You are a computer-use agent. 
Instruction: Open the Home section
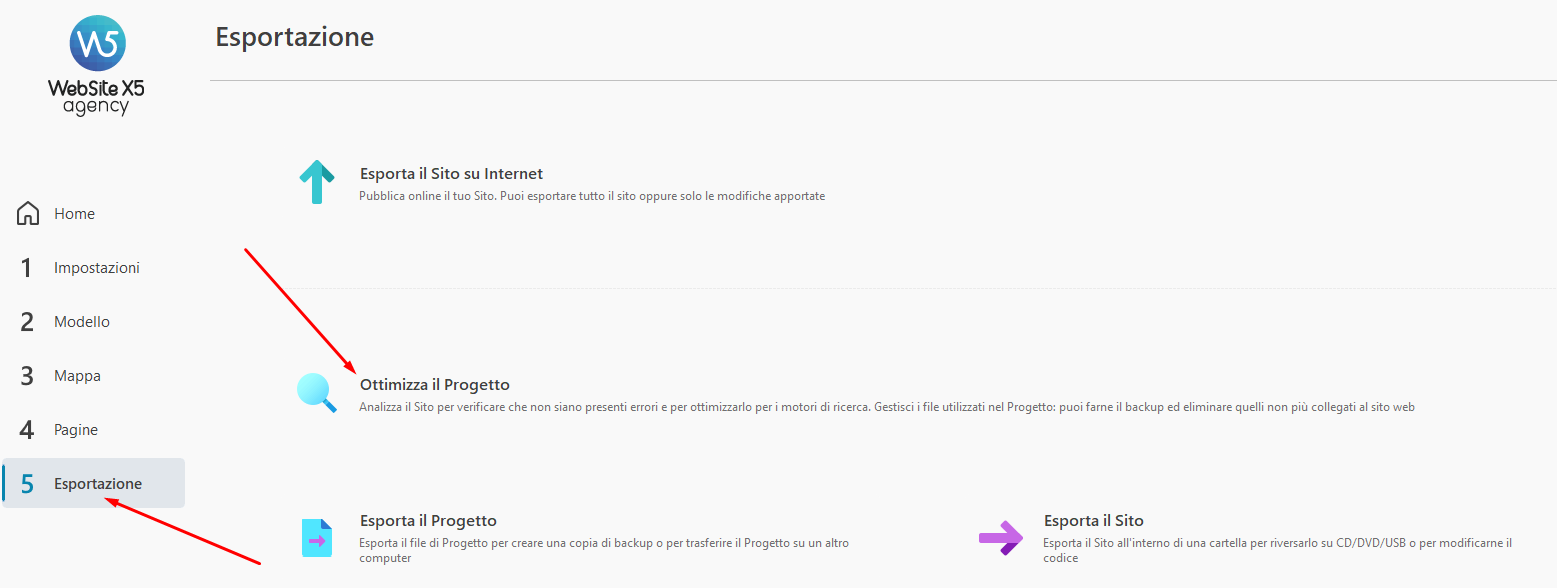[75, 214]
